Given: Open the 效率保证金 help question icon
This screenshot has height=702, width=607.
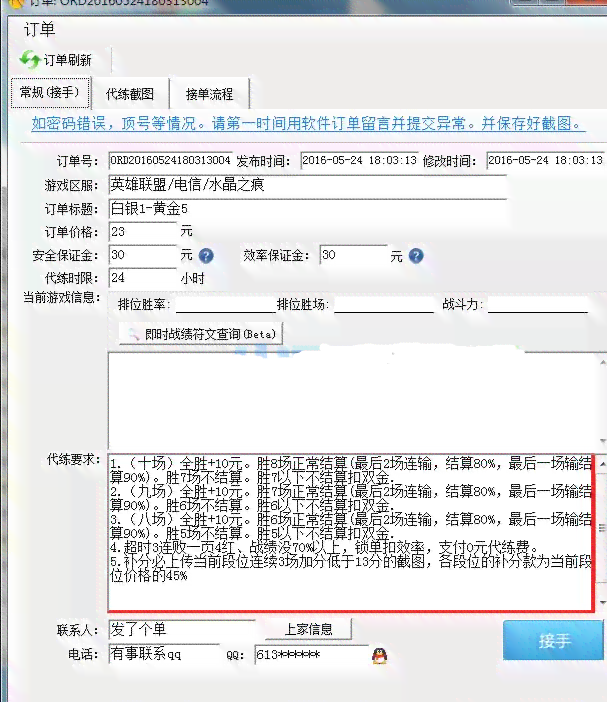Looking at the screenshot, I should click(416, 256).
